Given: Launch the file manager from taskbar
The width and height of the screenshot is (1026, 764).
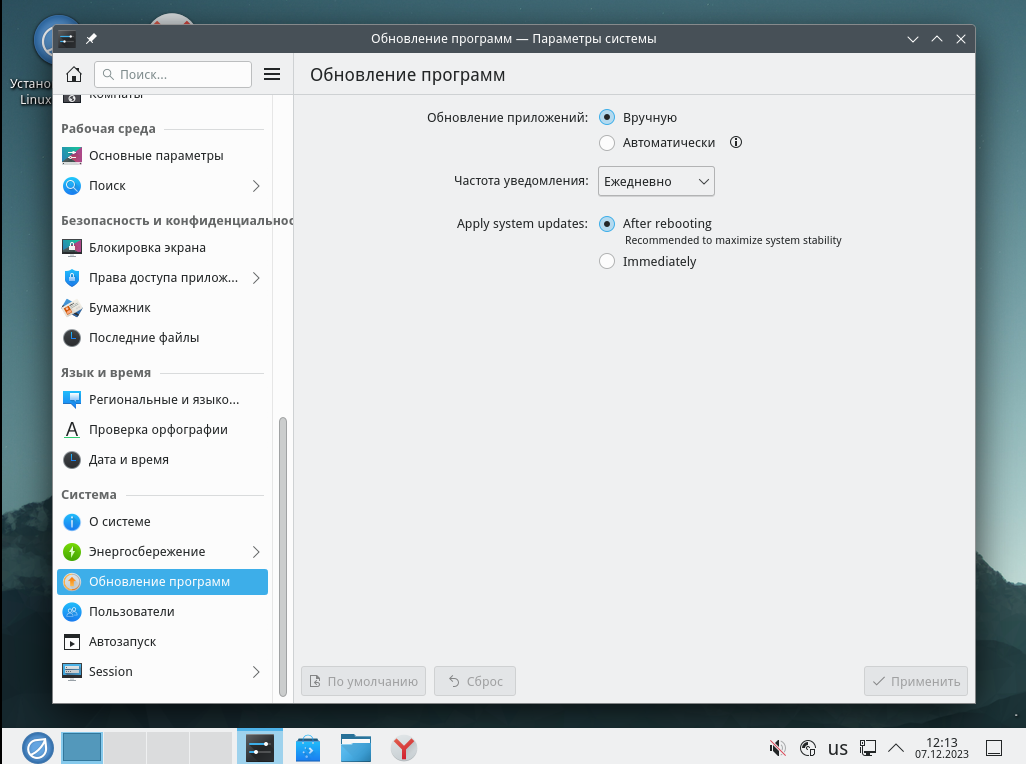Looking at the screenshot, I should pyautogui.click(x=356, y=748).
